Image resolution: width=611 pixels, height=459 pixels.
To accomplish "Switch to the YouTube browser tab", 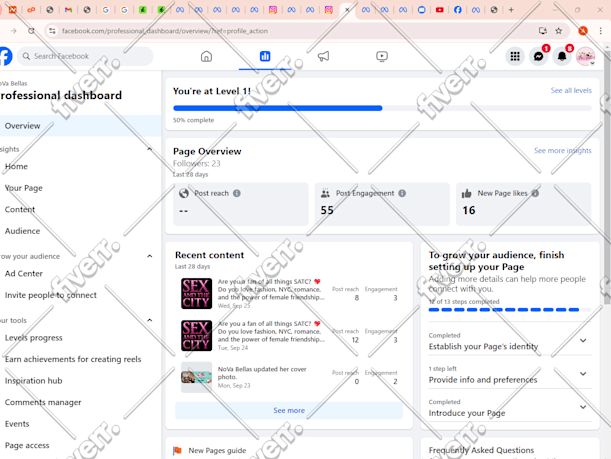I will pyautogui.click(x=440, y=10).
